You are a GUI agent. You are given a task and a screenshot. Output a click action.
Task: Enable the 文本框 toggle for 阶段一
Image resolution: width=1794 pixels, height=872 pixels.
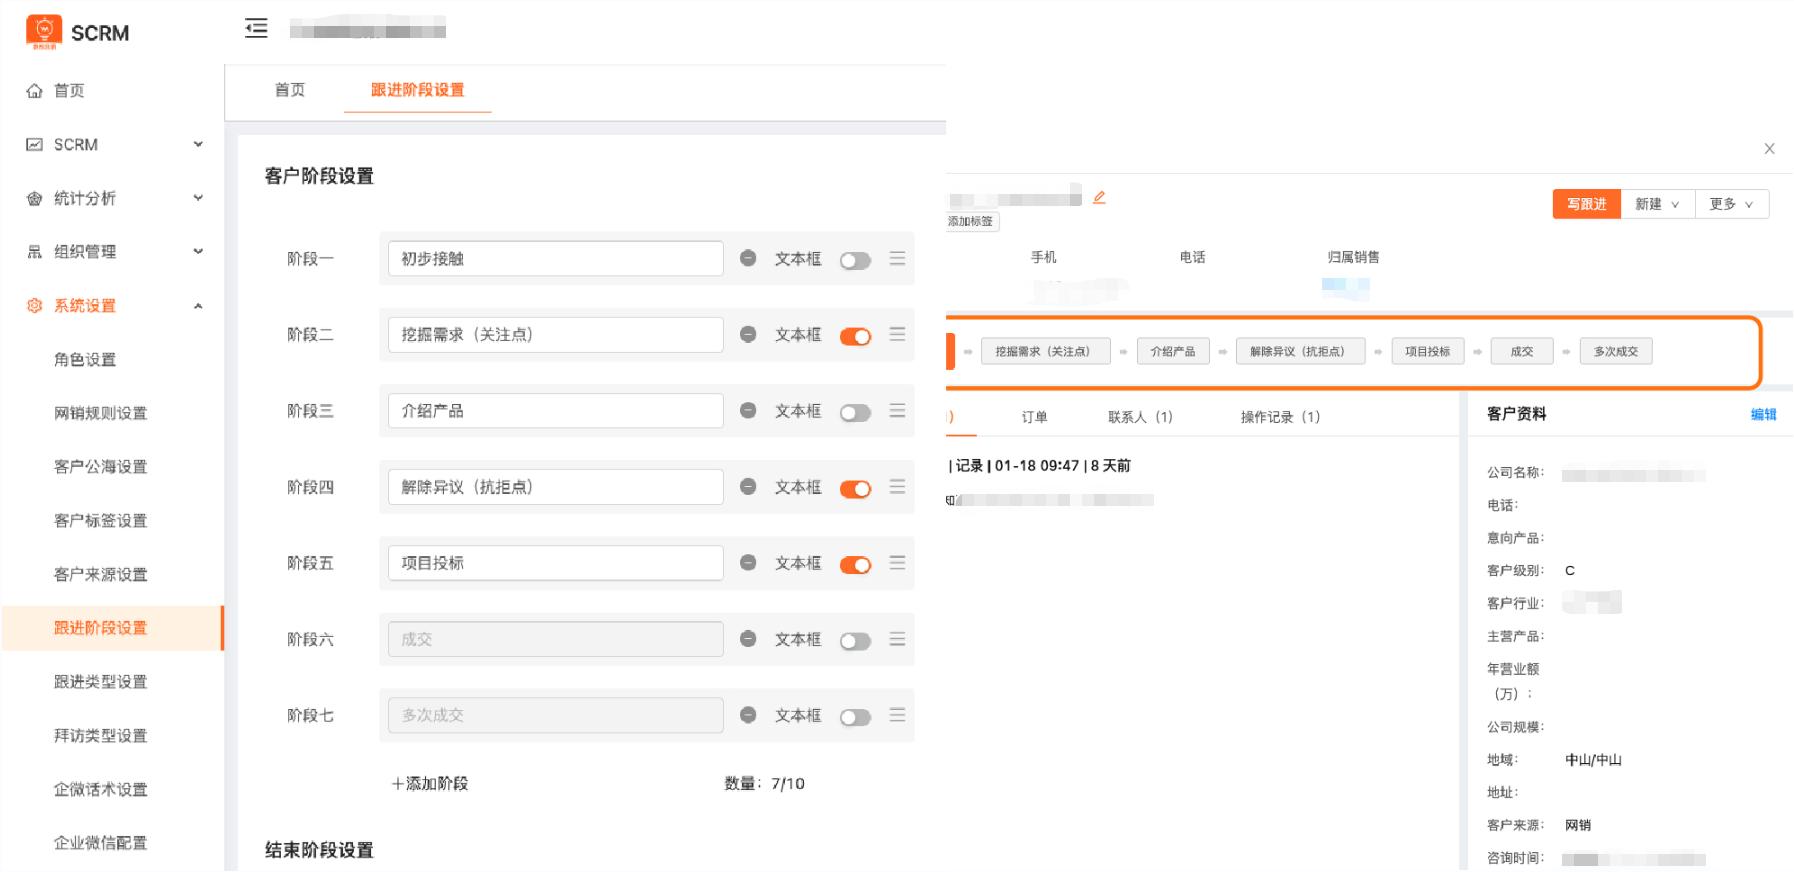click(x=855, y=261)
